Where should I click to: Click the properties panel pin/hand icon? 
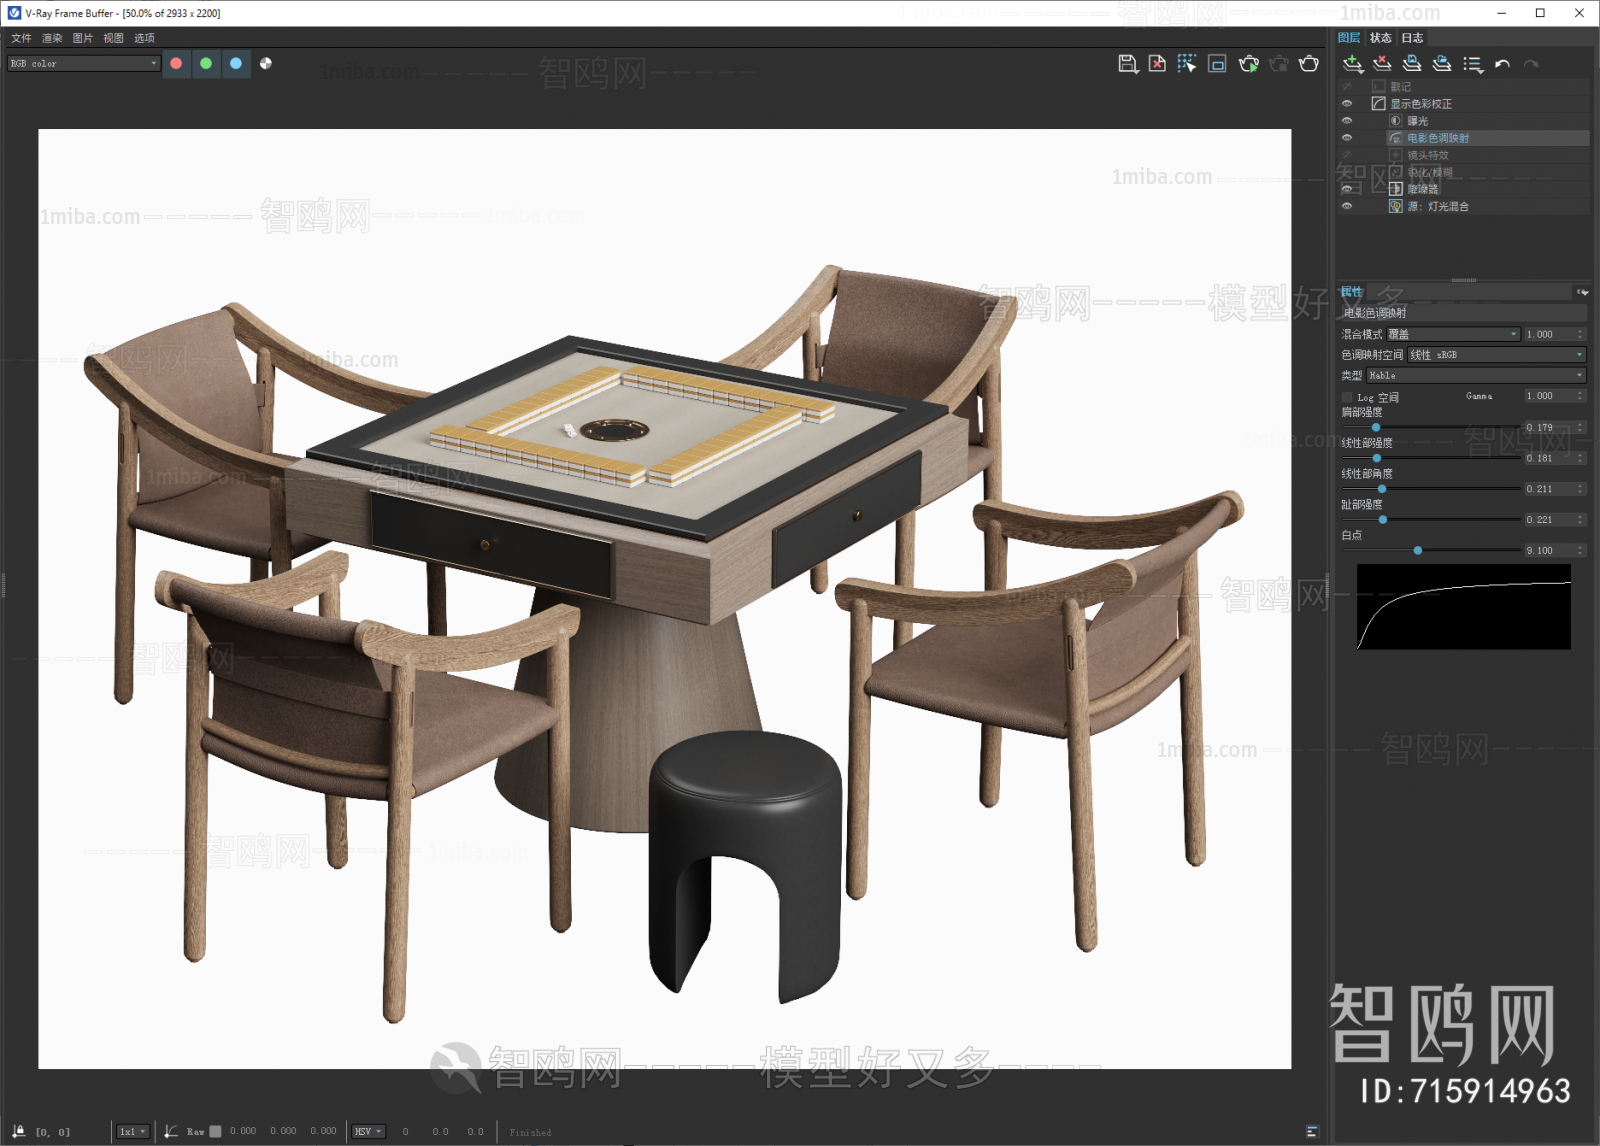point(1582,292)
